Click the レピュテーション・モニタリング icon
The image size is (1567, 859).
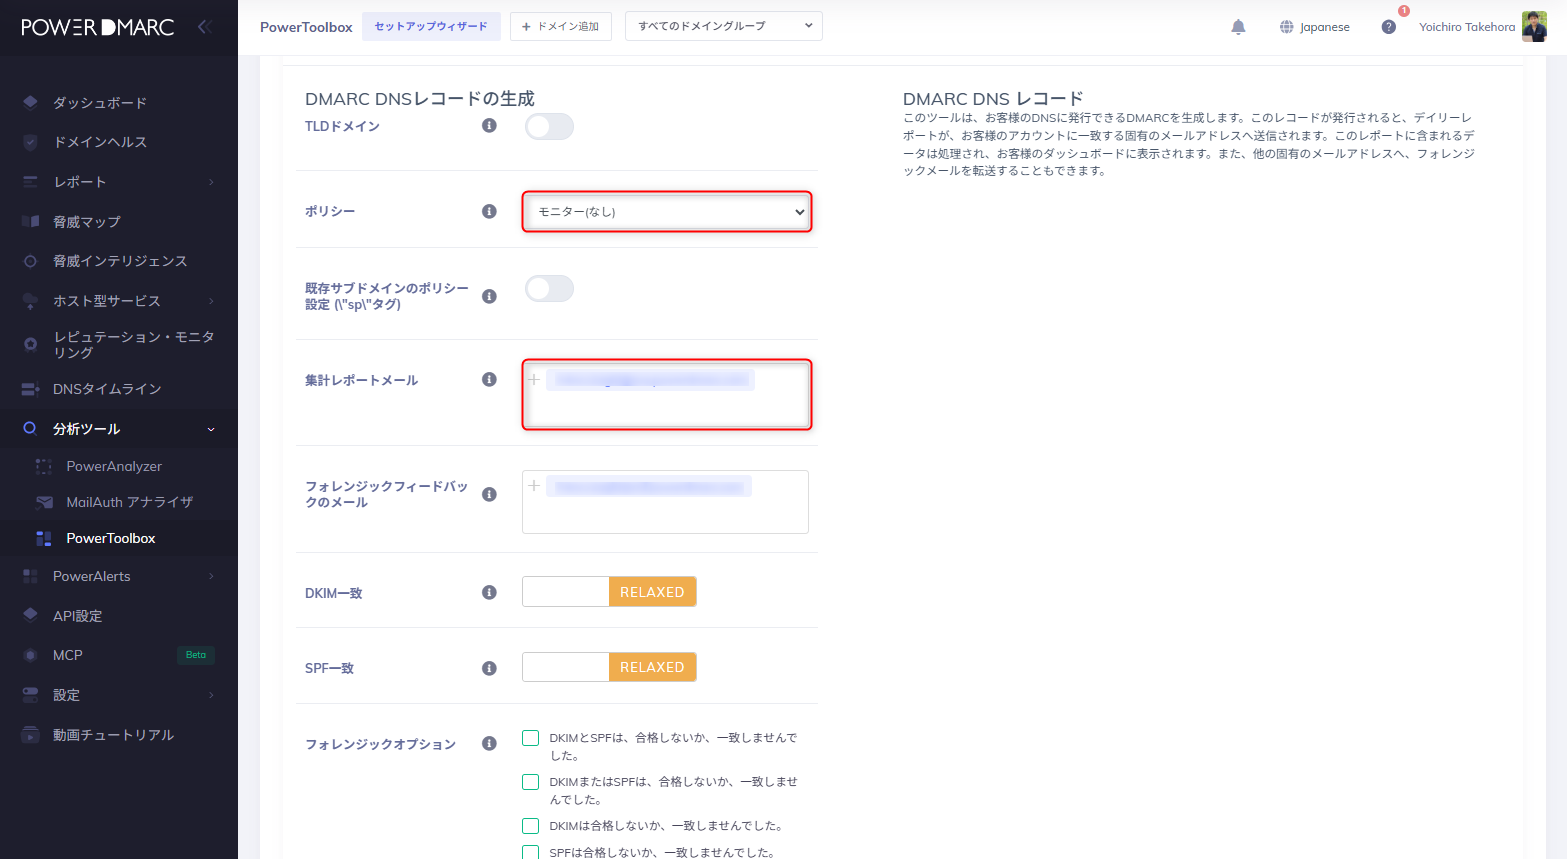pos(30,344)
